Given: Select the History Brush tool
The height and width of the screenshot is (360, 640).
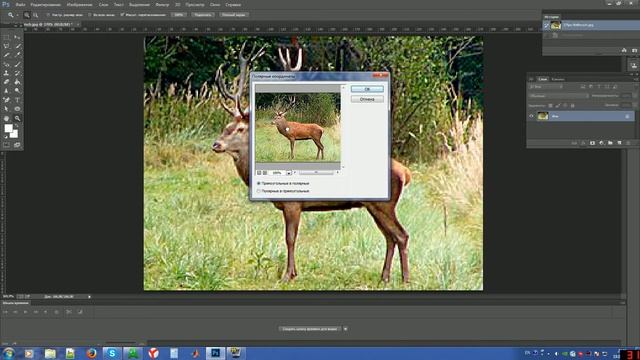Looking at the screenshot, I should click(x=17, y=73).
